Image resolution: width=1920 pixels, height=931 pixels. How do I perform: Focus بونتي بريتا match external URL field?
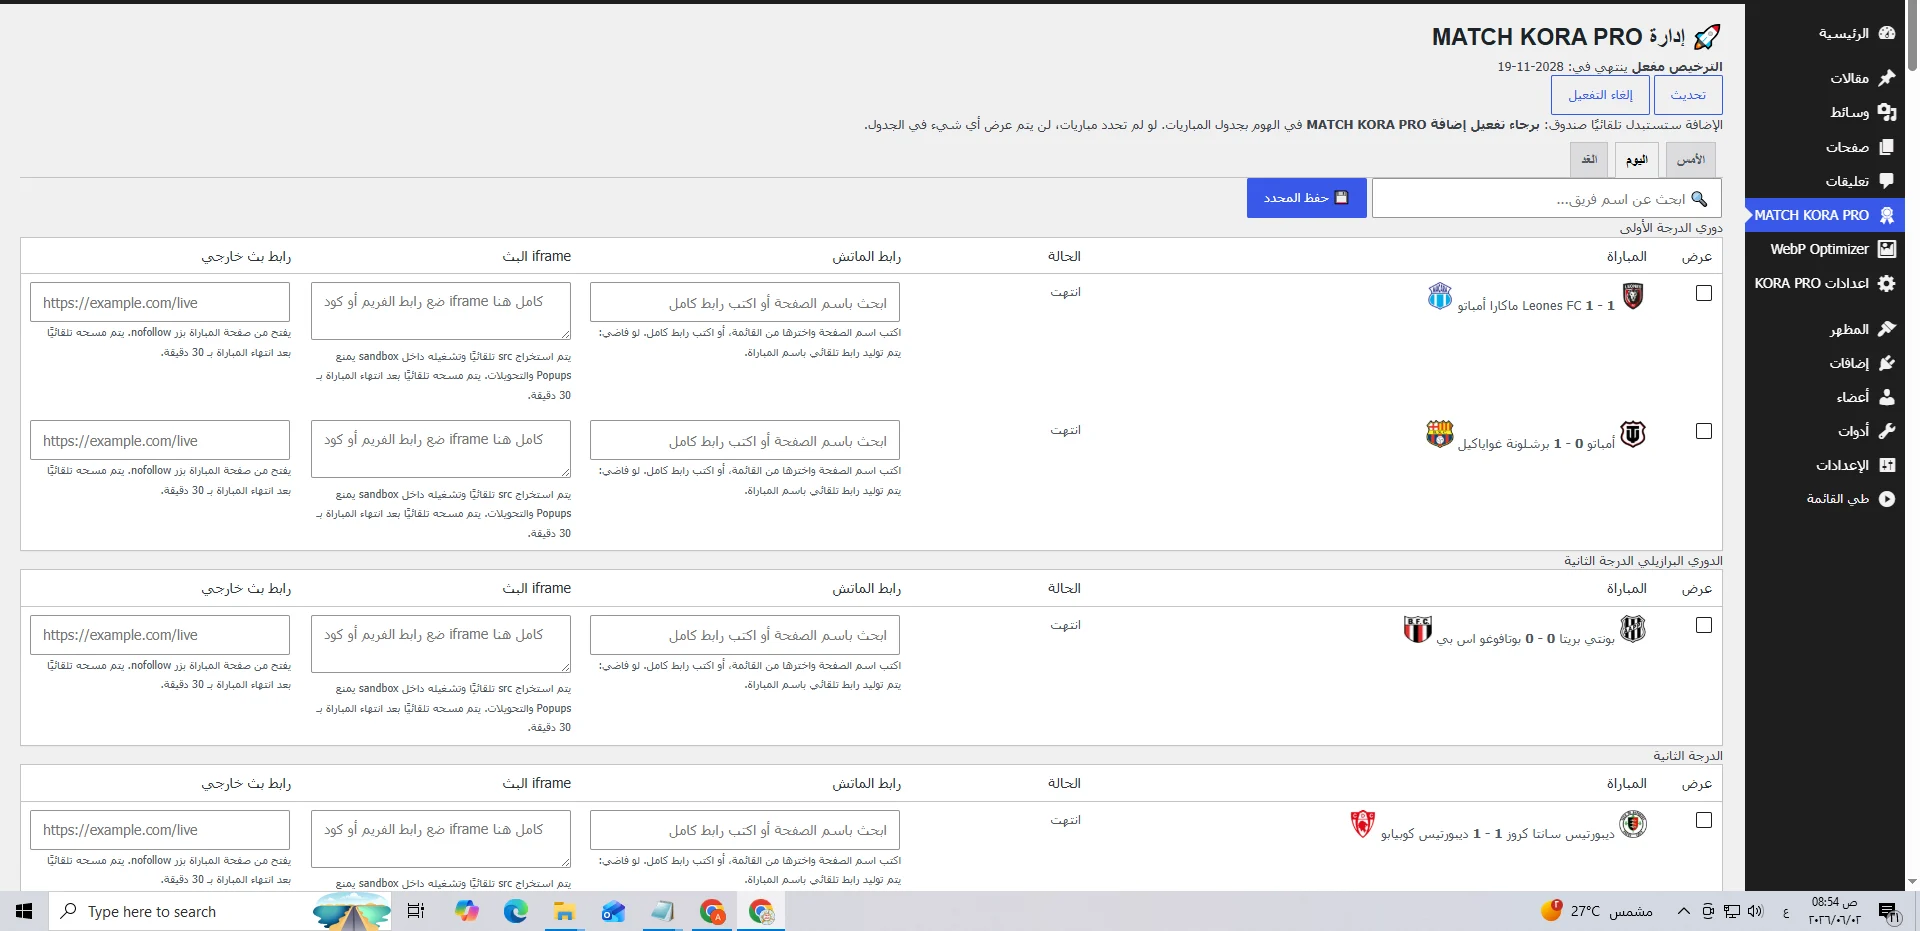(160, 635)
